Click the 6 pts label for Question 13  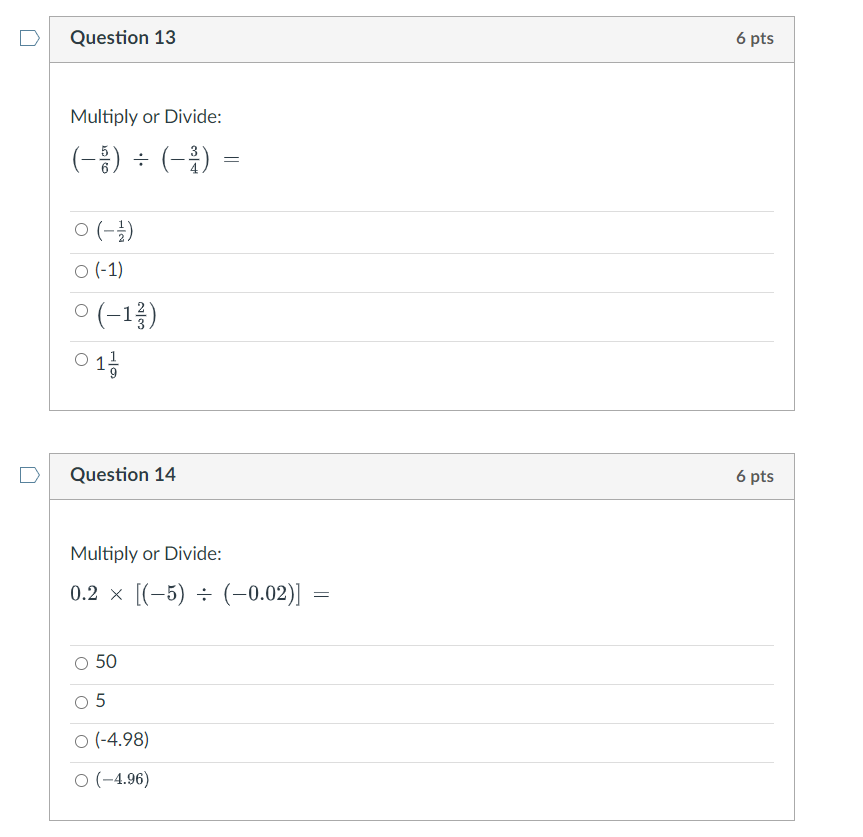755,37
